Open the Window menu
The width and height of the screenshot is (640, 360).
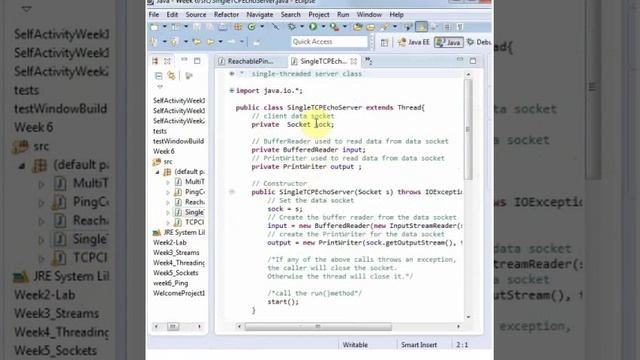(x=369, y=15)
